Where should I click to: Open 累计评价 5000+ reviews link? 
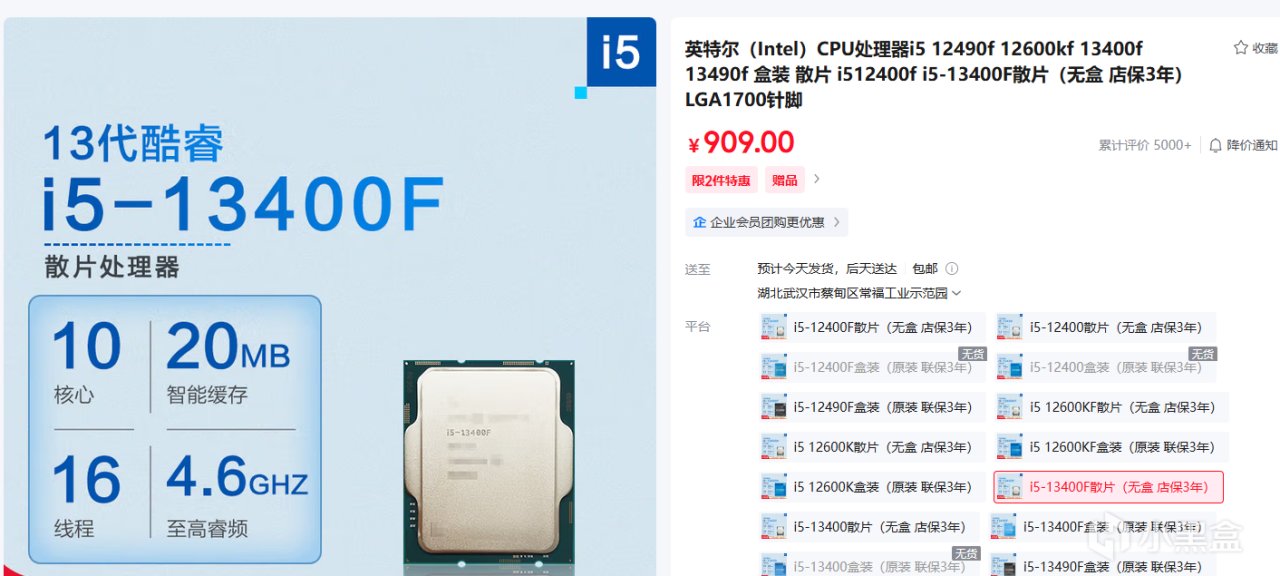[1145, 145]
